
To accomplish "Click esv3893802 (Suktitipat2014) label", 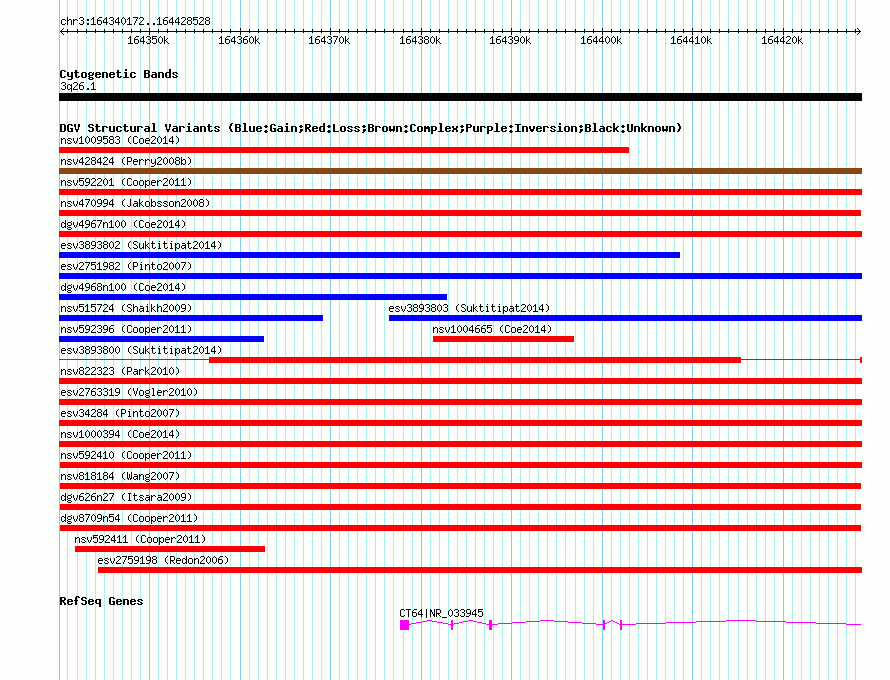I will [x=141, y=245].
